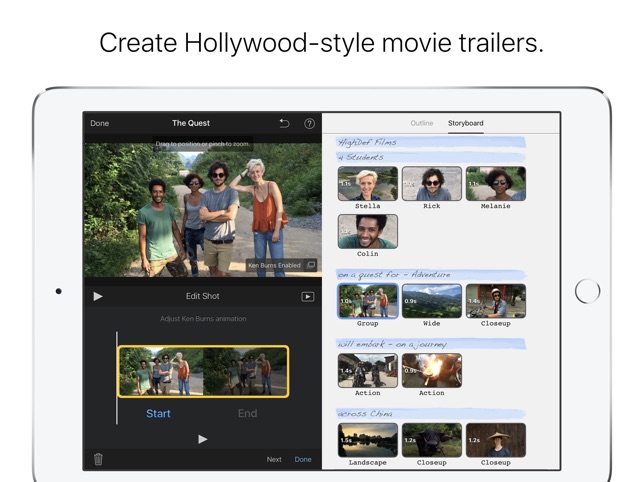This screenshot has height=482, width=643.
Task: Select the buffalo Closeup 1.2s thumbnail
Action: tap(431, 440)
